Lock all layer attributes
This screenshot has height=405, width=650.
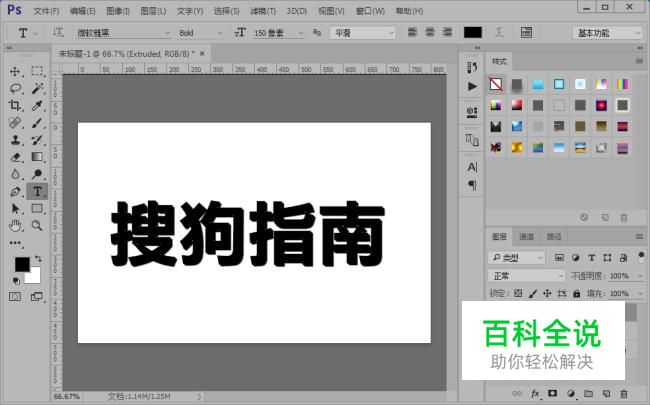[x=577, y=293]
